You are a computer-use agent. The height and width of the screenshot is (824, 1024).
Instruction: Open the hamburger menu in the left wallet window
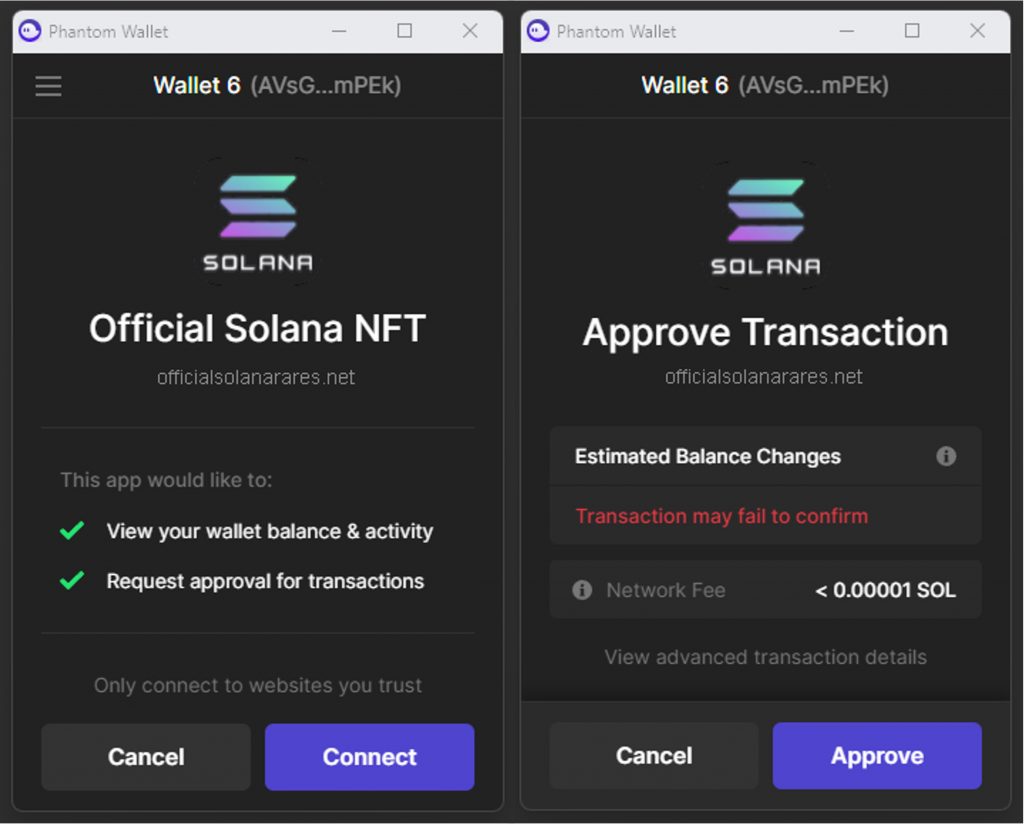[x=48, y=86]
